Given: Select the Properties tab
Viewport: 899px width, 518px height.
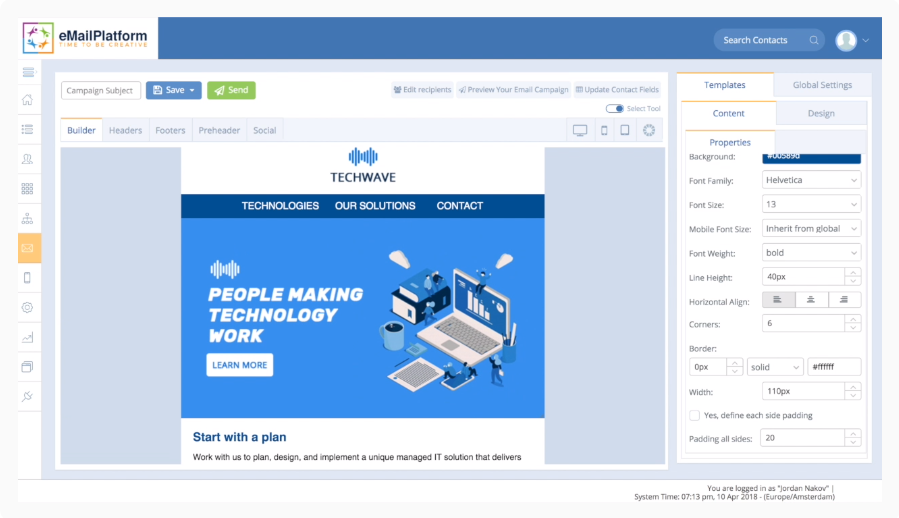Looking at the screenshot, I should click(x=730, y=142).
